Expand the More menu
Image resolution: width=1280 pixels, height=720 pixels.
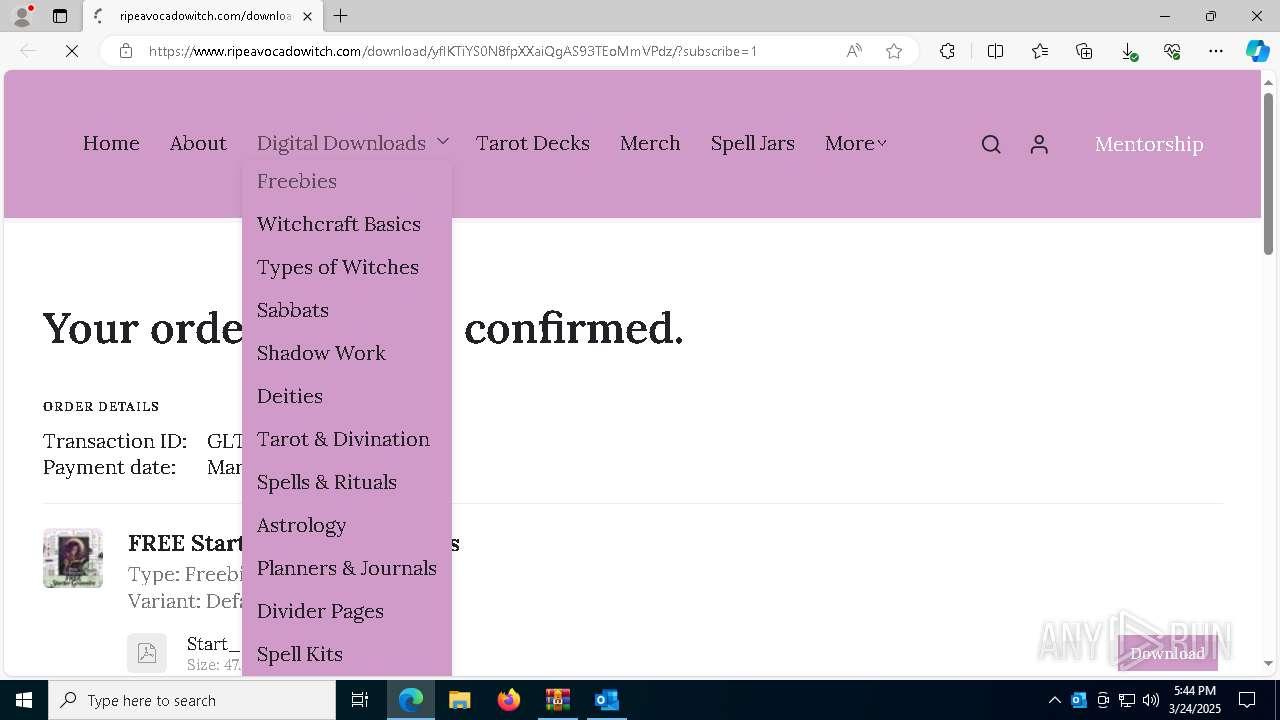(855, 143)
